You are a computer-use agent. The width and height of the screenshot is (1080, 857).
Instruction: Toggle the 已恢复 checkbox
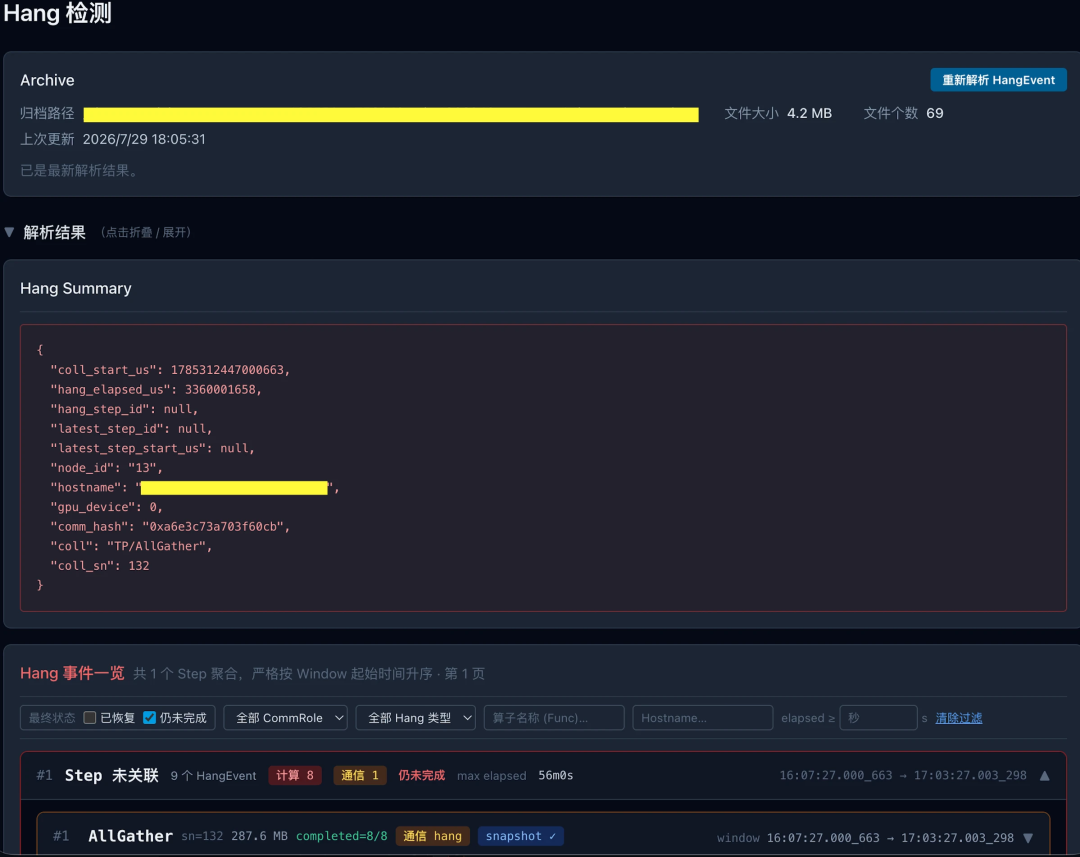click(x=90, y=718)
